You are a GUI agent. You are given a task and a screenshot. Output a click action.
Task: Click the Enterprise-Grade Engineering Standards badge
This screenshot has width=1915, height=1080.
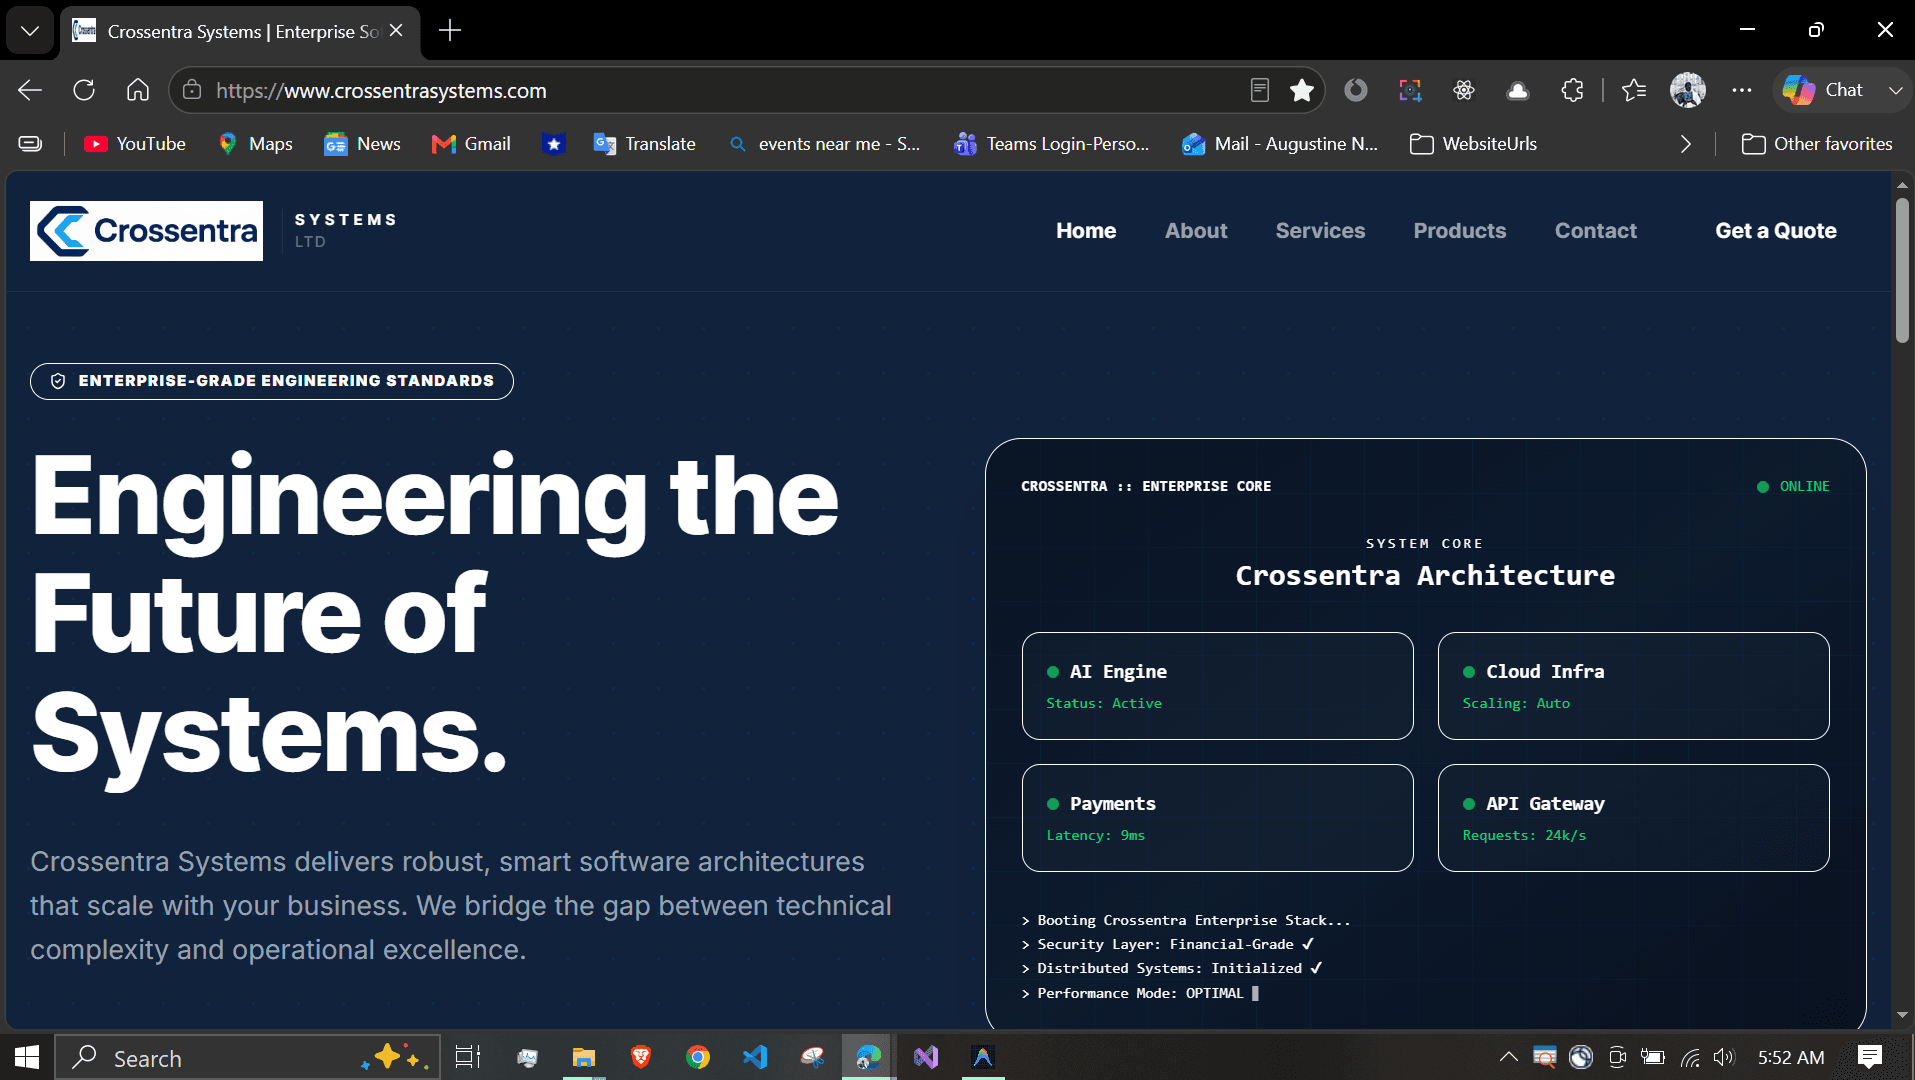point(272,381)
